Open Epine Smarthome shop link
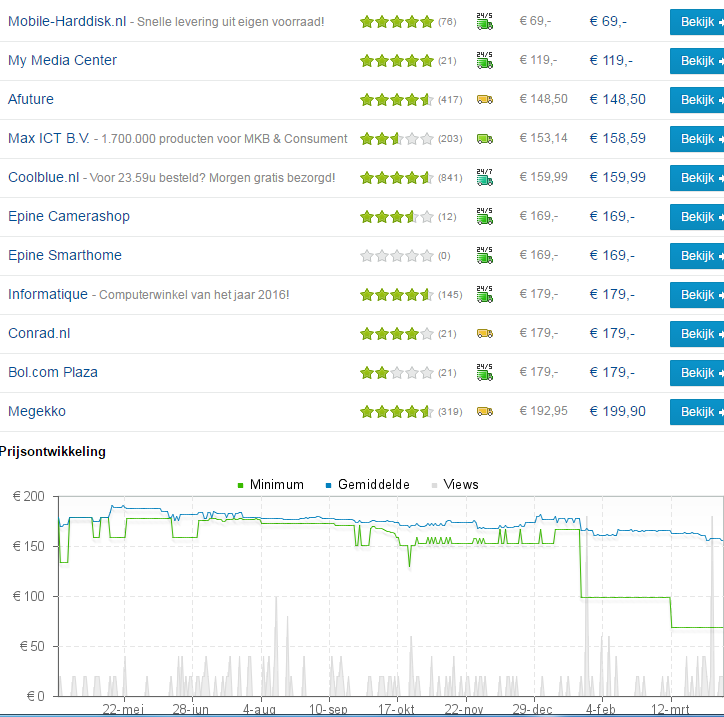This screenshot has height=717, width=724. tap(65, 255)
